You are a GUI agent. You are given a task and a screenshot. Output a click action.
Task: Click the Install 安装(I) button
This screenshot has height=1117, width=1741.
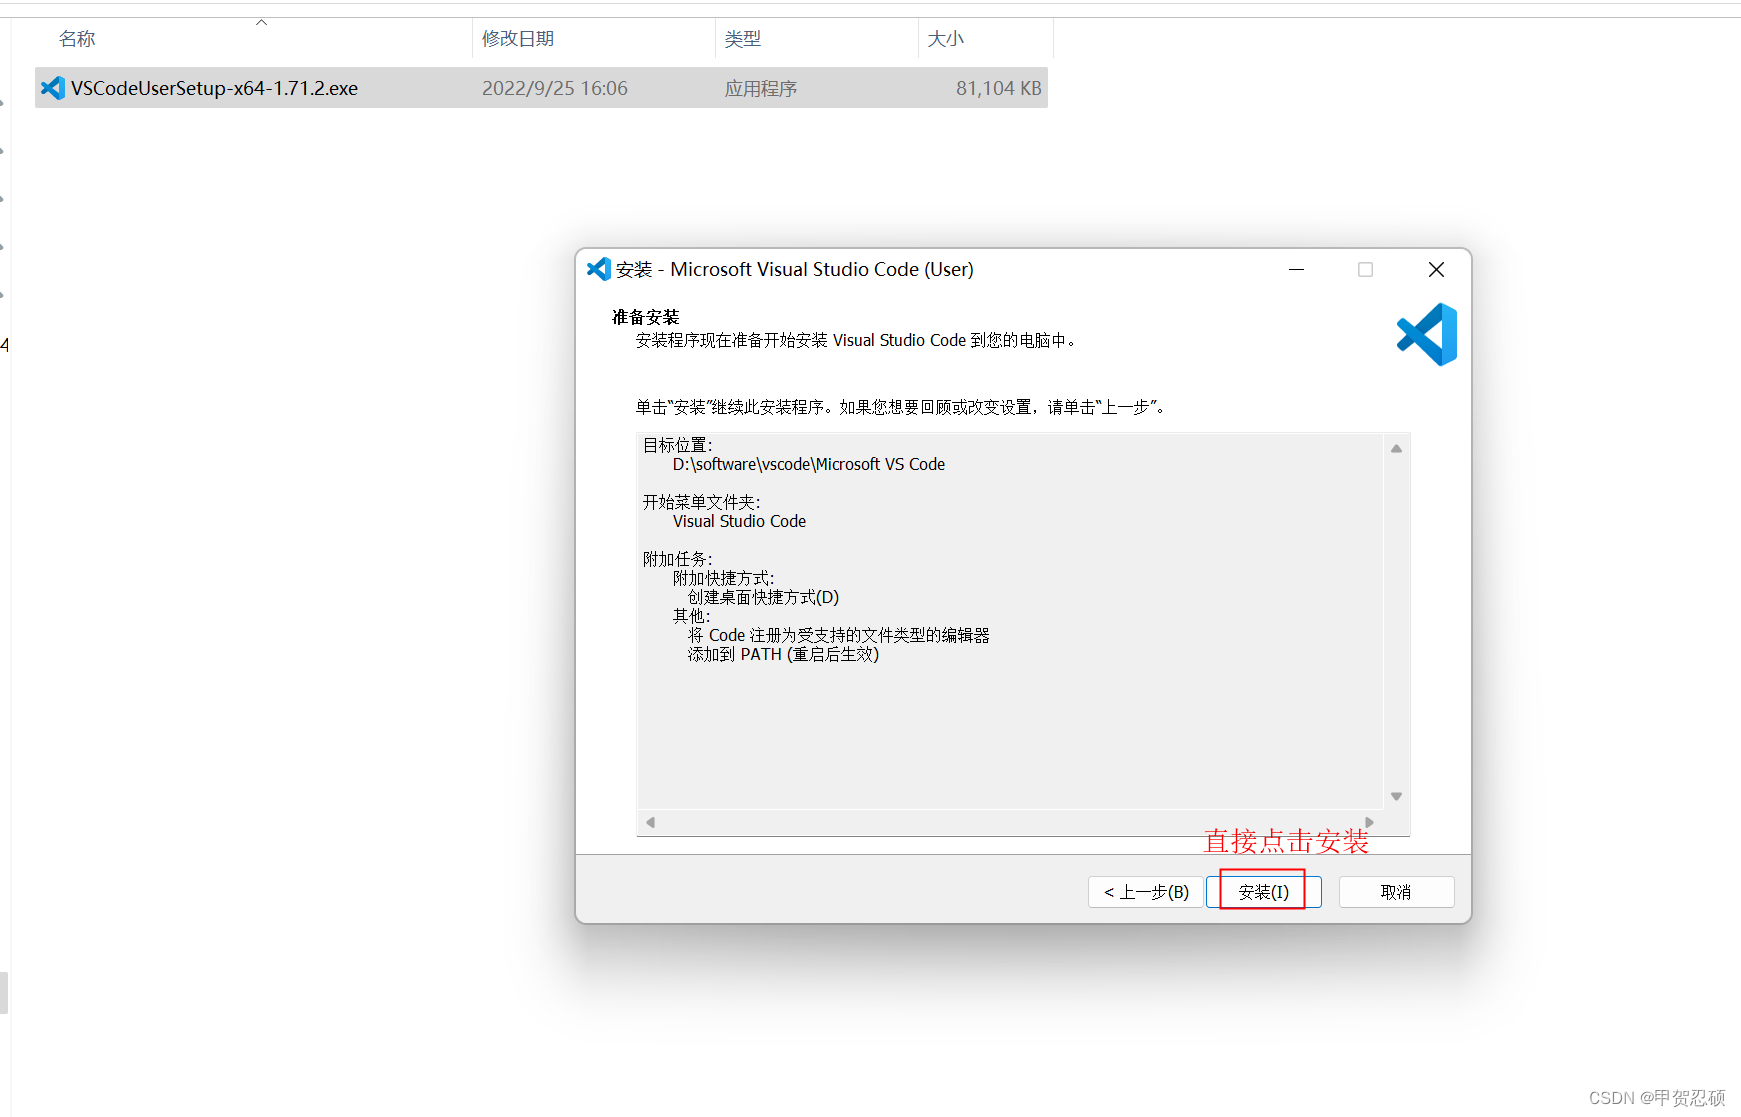[1263, 892]
